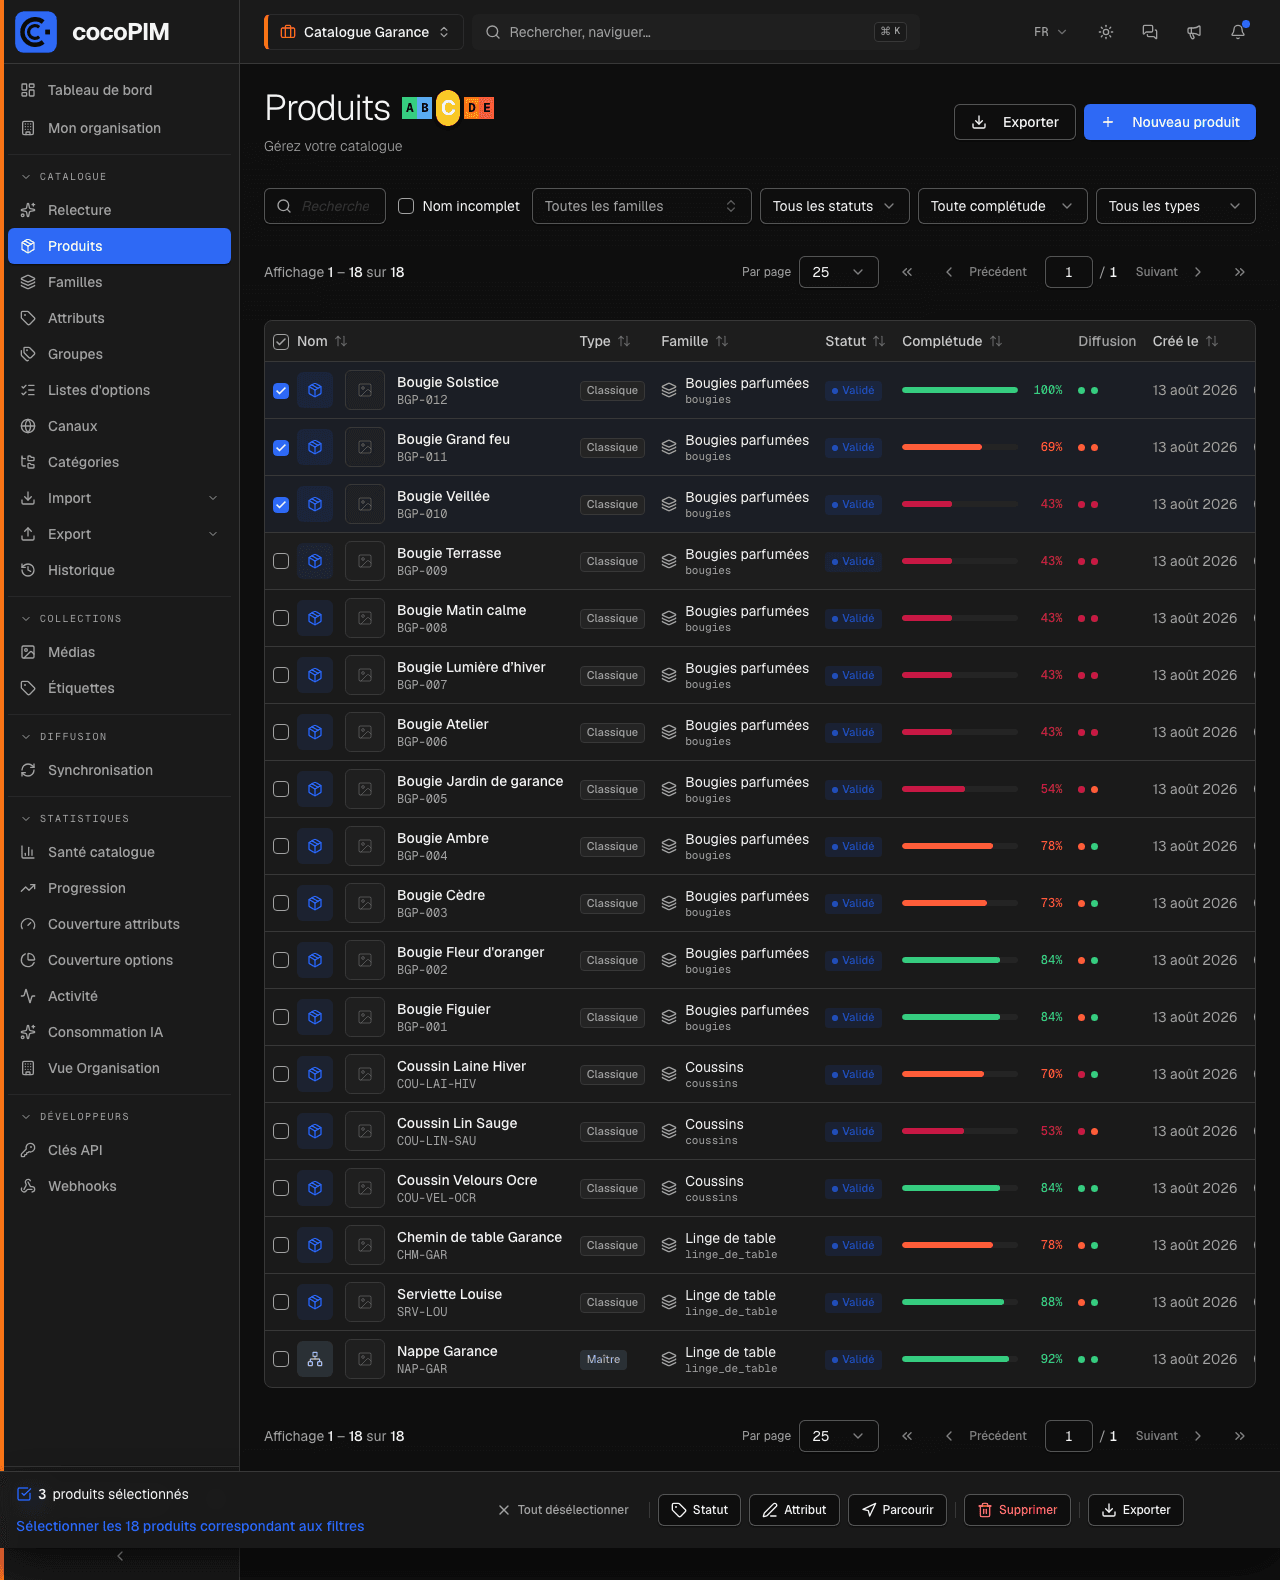
Task: Click the completeness bar for Bougie Solstice
Action: click(960, 390)
